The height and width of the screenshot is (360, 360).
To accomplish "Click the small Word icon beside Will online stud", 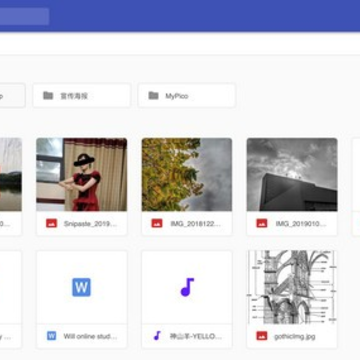I will 52,336.
